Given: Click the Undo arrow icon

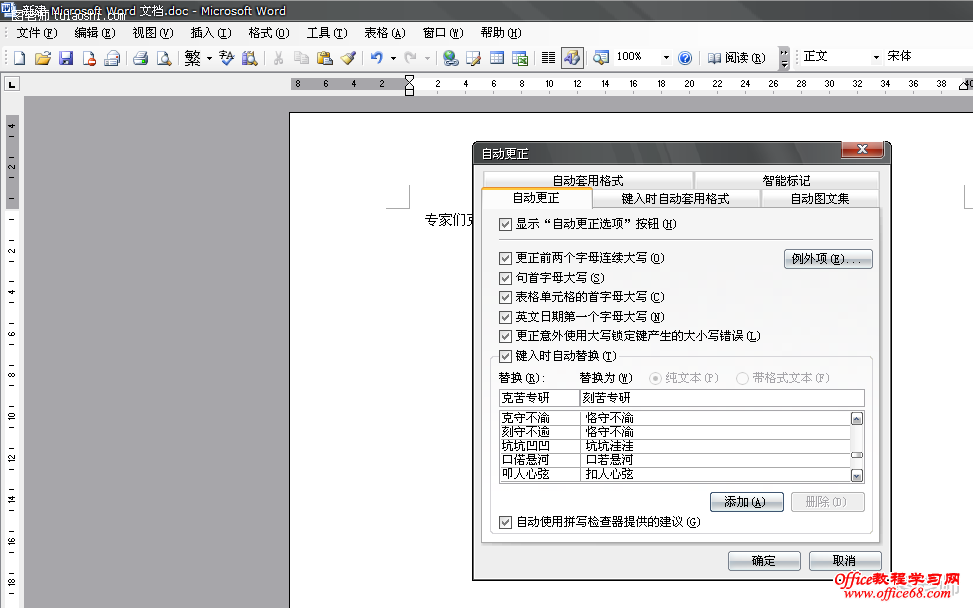Looking at the screenshot, I should coord(376,58).
